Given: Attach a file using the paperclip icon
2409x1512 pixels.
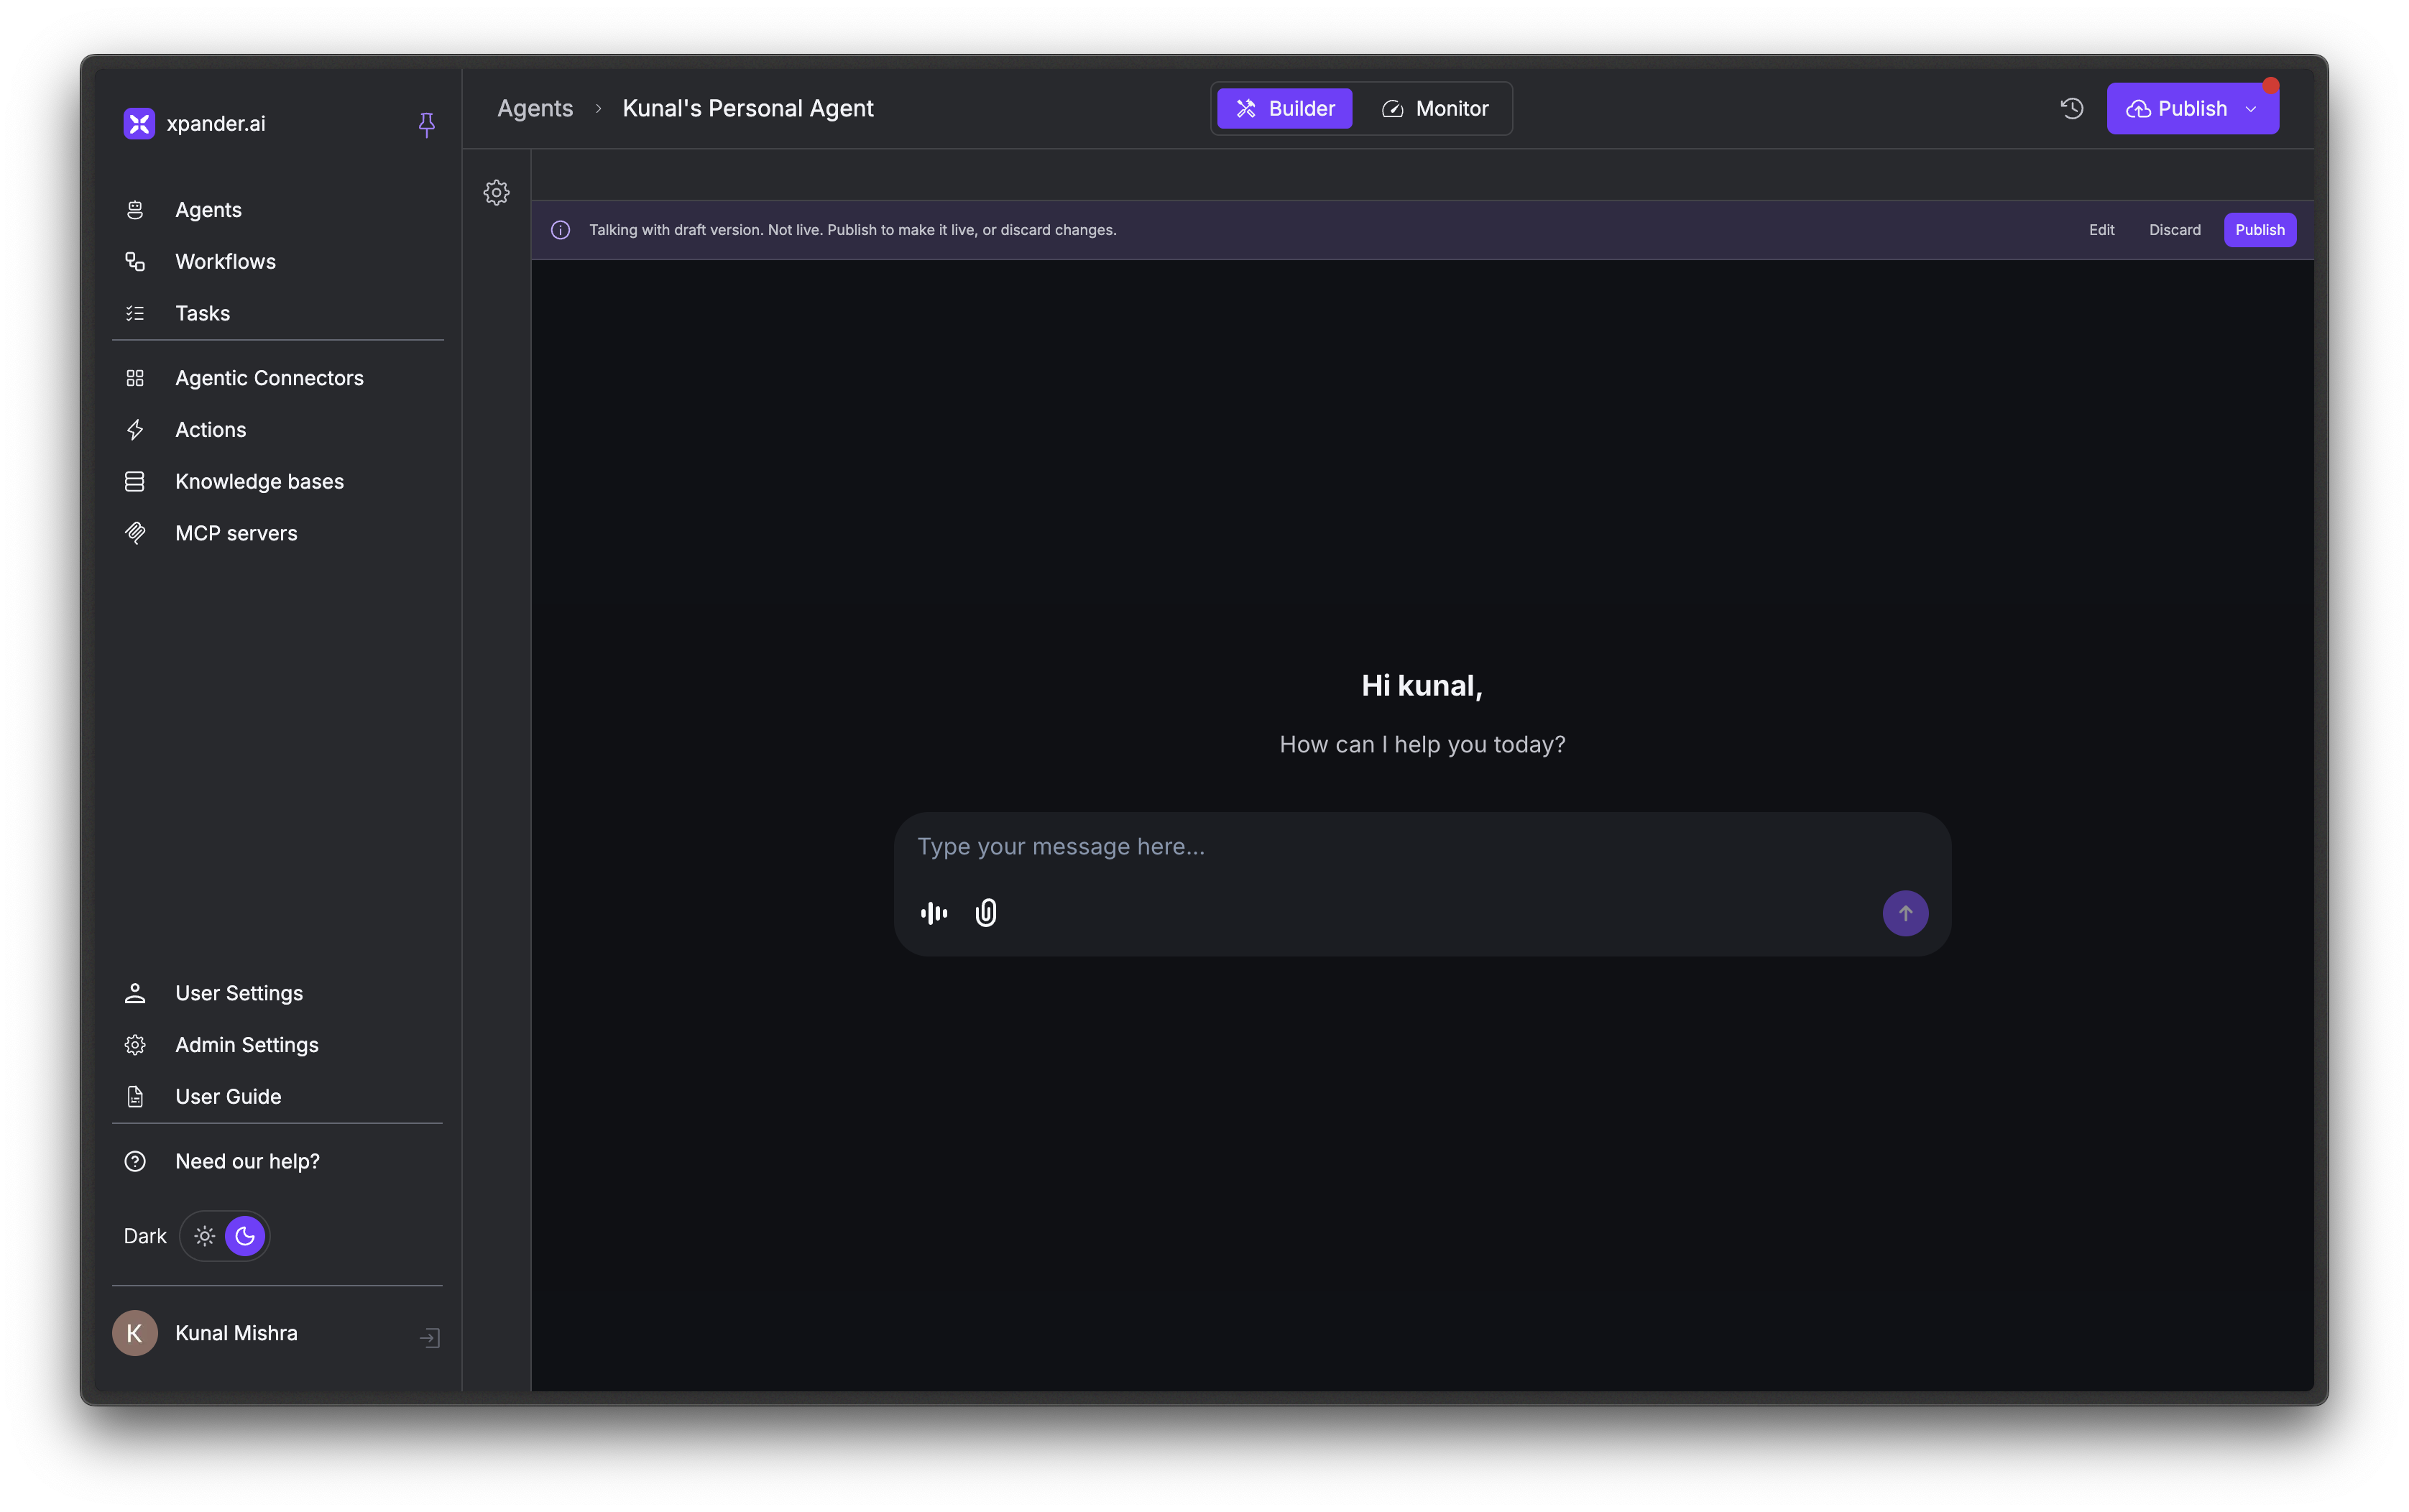Looking at the screenshot, I should [985, 912].
